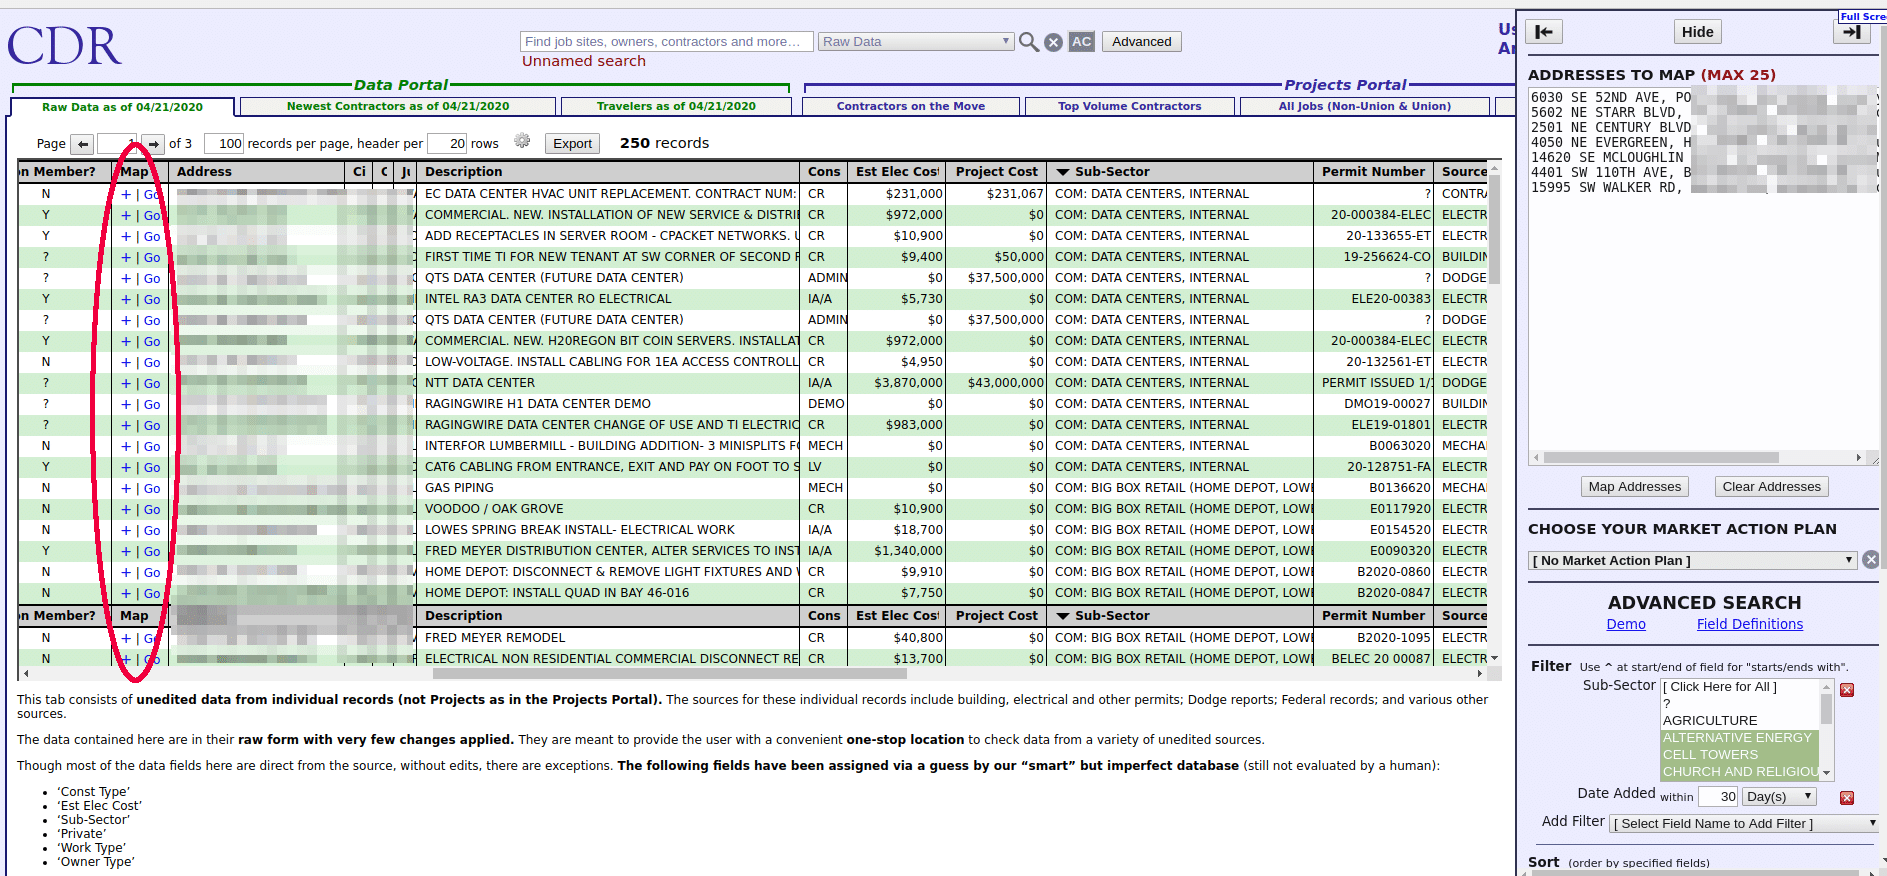
Task: Open Select Field Name to Add Filter dropdown
Action: click(x=1744, y=823)
